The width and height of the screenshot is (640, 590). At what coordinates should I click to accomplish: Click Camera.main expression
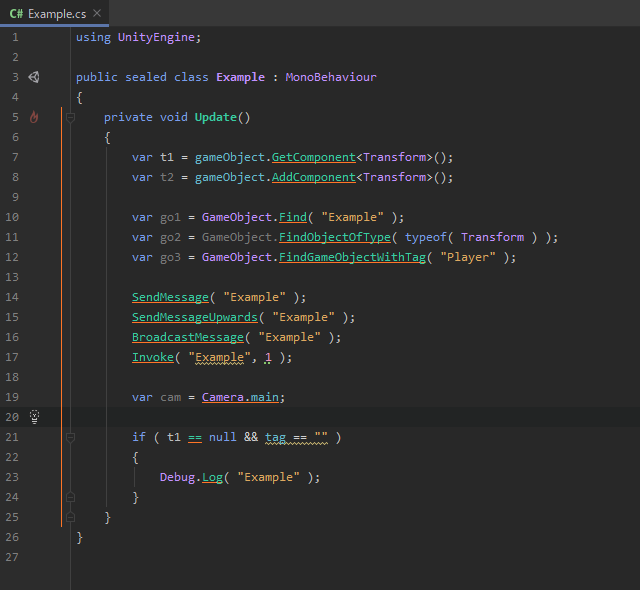[240, 397]
